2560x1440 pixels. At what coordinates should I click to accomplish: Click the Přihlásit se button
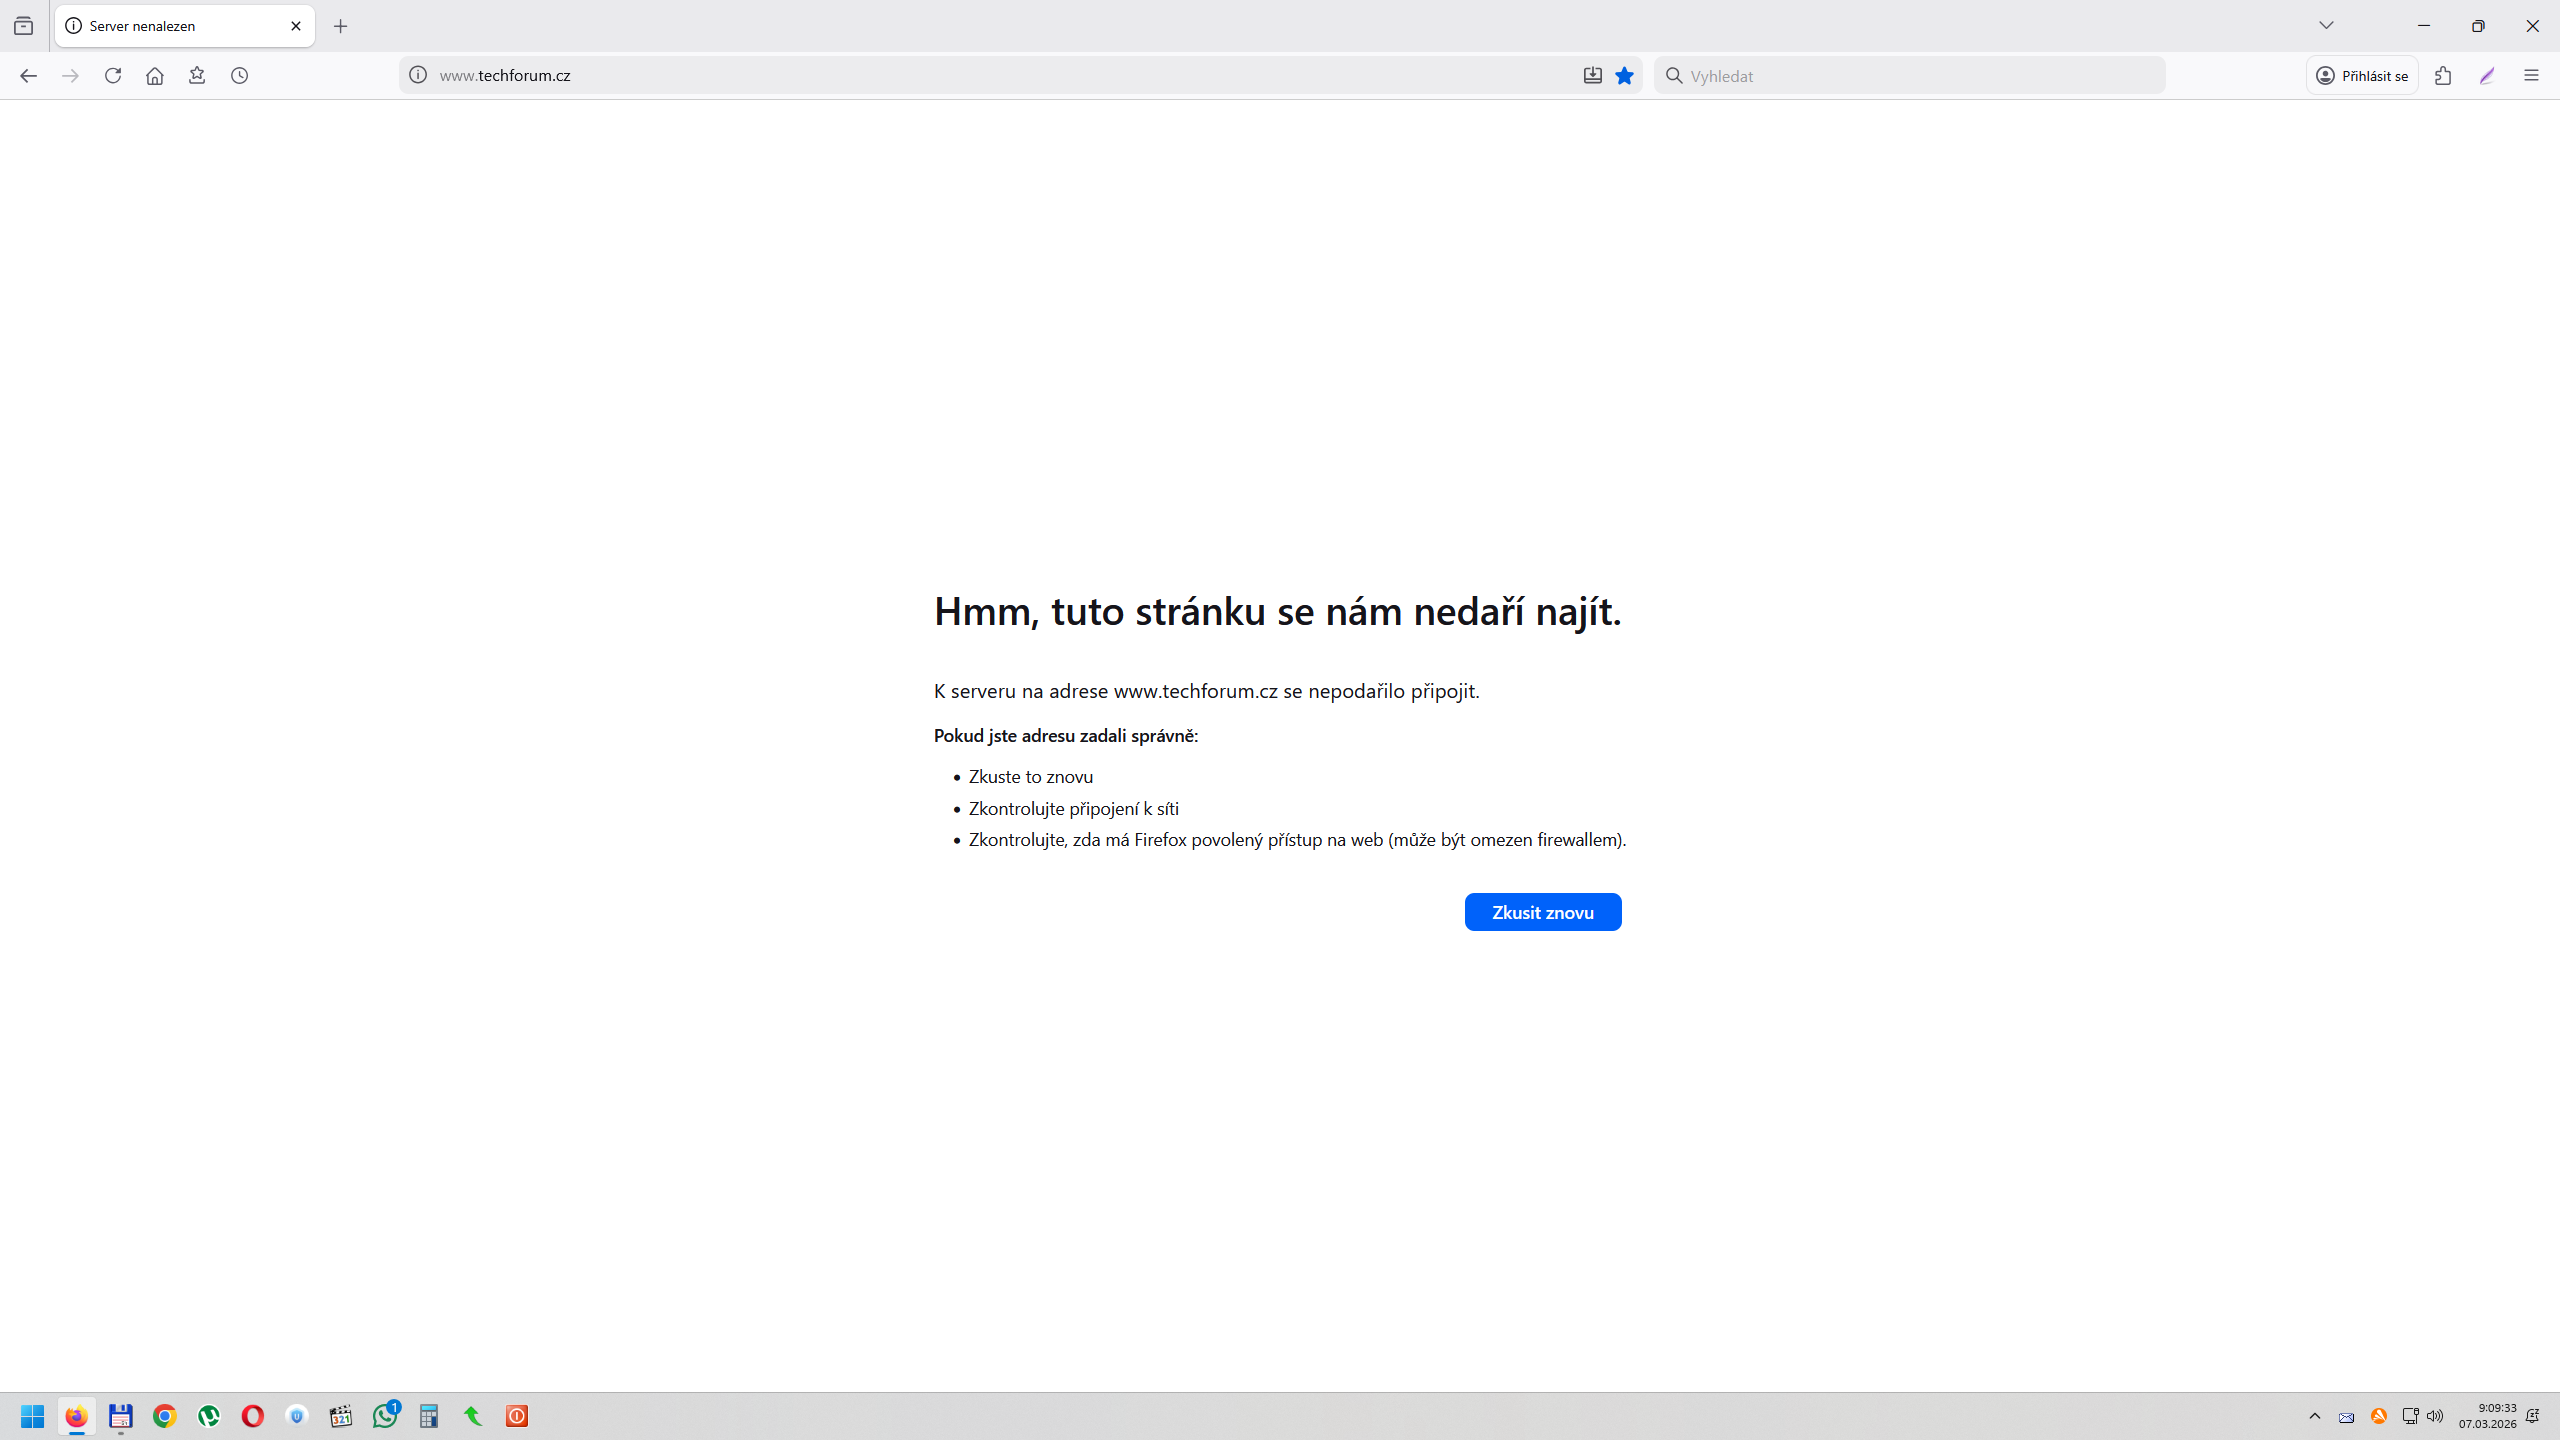tap(2362, 75)
